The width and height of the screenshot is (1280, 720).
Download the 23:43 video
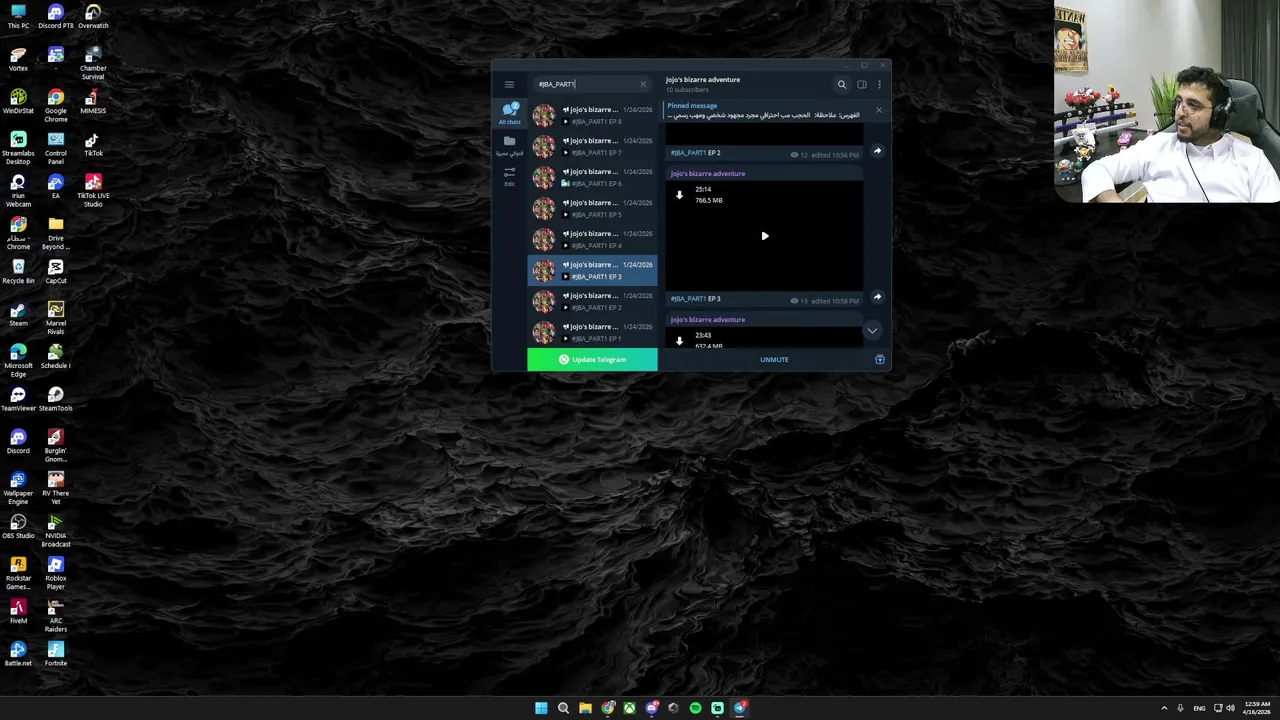point(679,341)
